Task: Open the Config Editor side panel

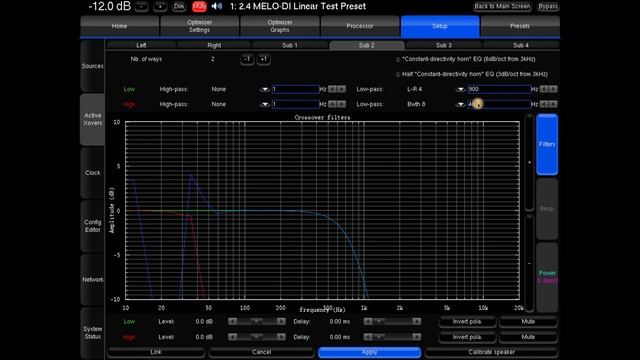Action: click(93, 226)
